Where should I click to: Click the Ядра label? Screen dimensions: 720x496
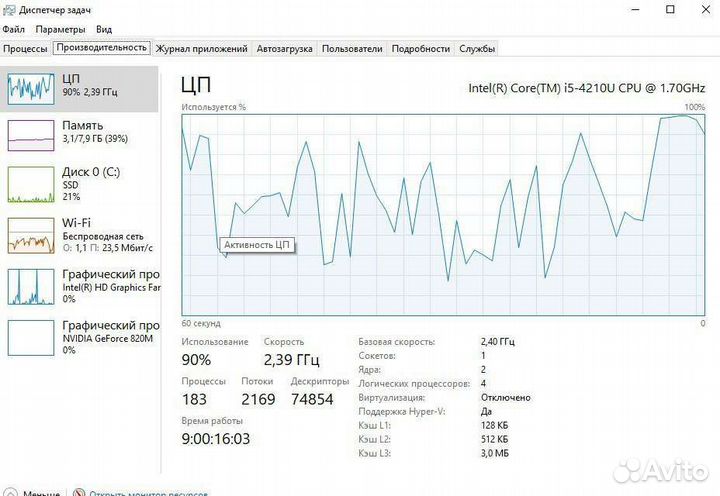pos(369,370)
